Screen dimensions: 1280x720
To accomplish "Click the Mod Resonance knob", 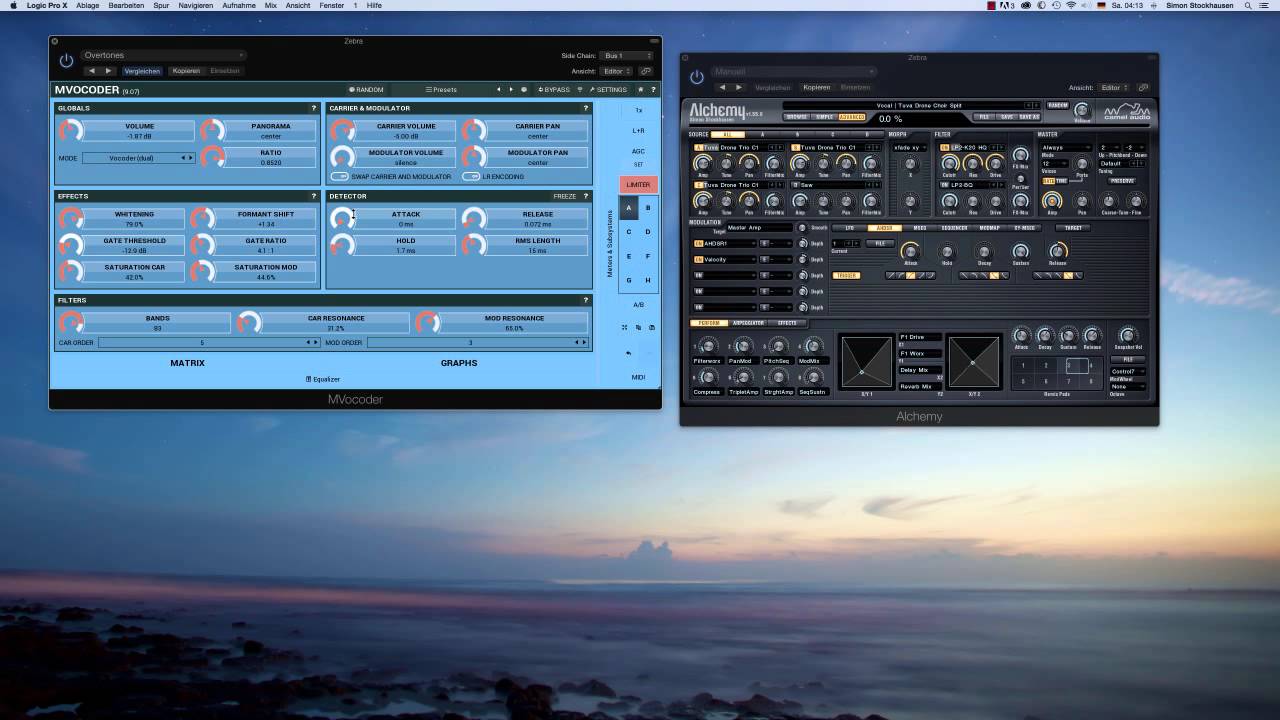I will tap(427, 322).
